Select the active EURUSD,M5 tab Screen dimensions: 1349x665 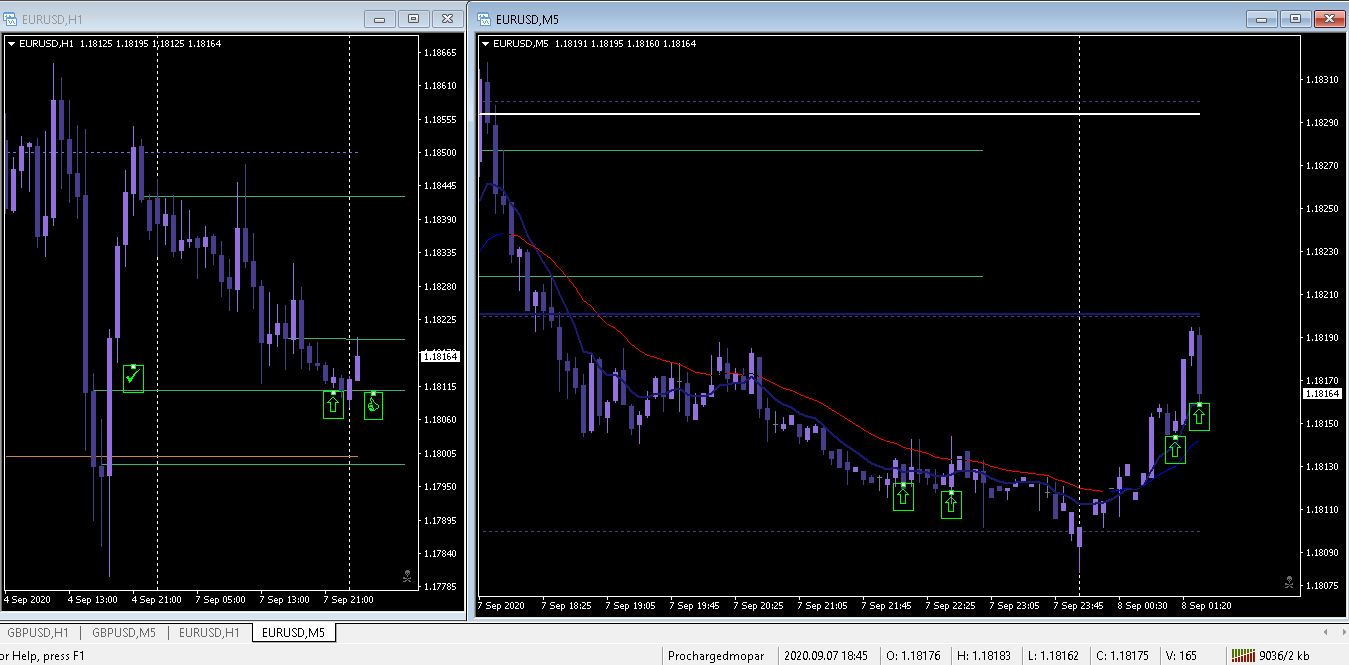(294, 632)
